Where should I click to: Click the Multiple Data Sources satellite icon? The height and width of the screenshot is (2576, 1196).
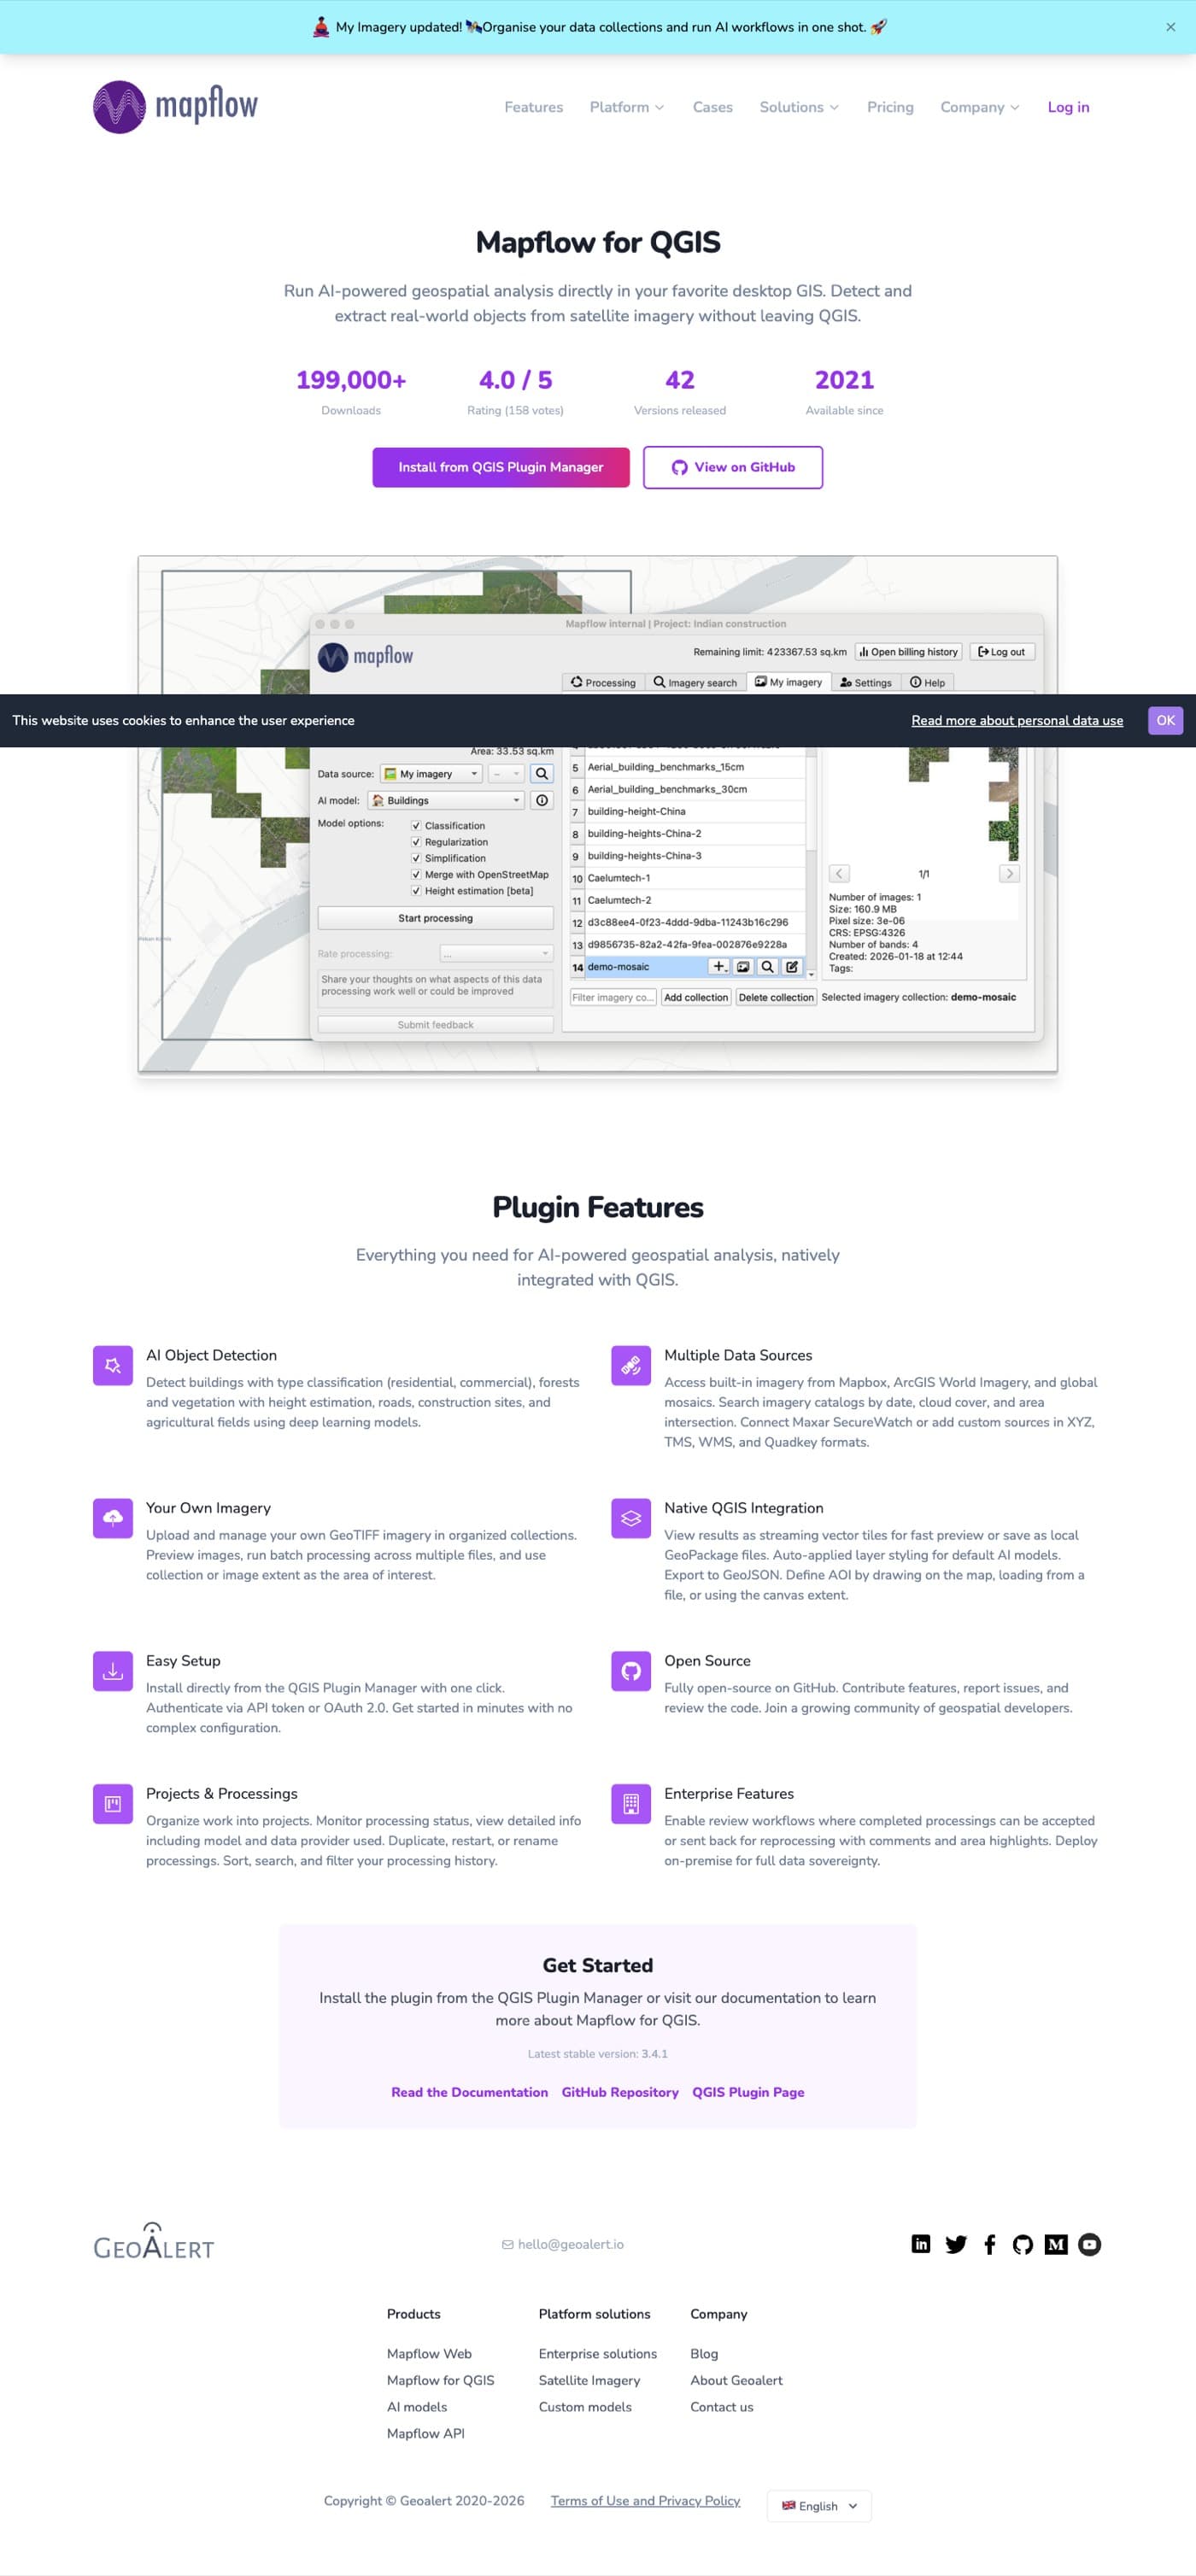coord(631,1365)
